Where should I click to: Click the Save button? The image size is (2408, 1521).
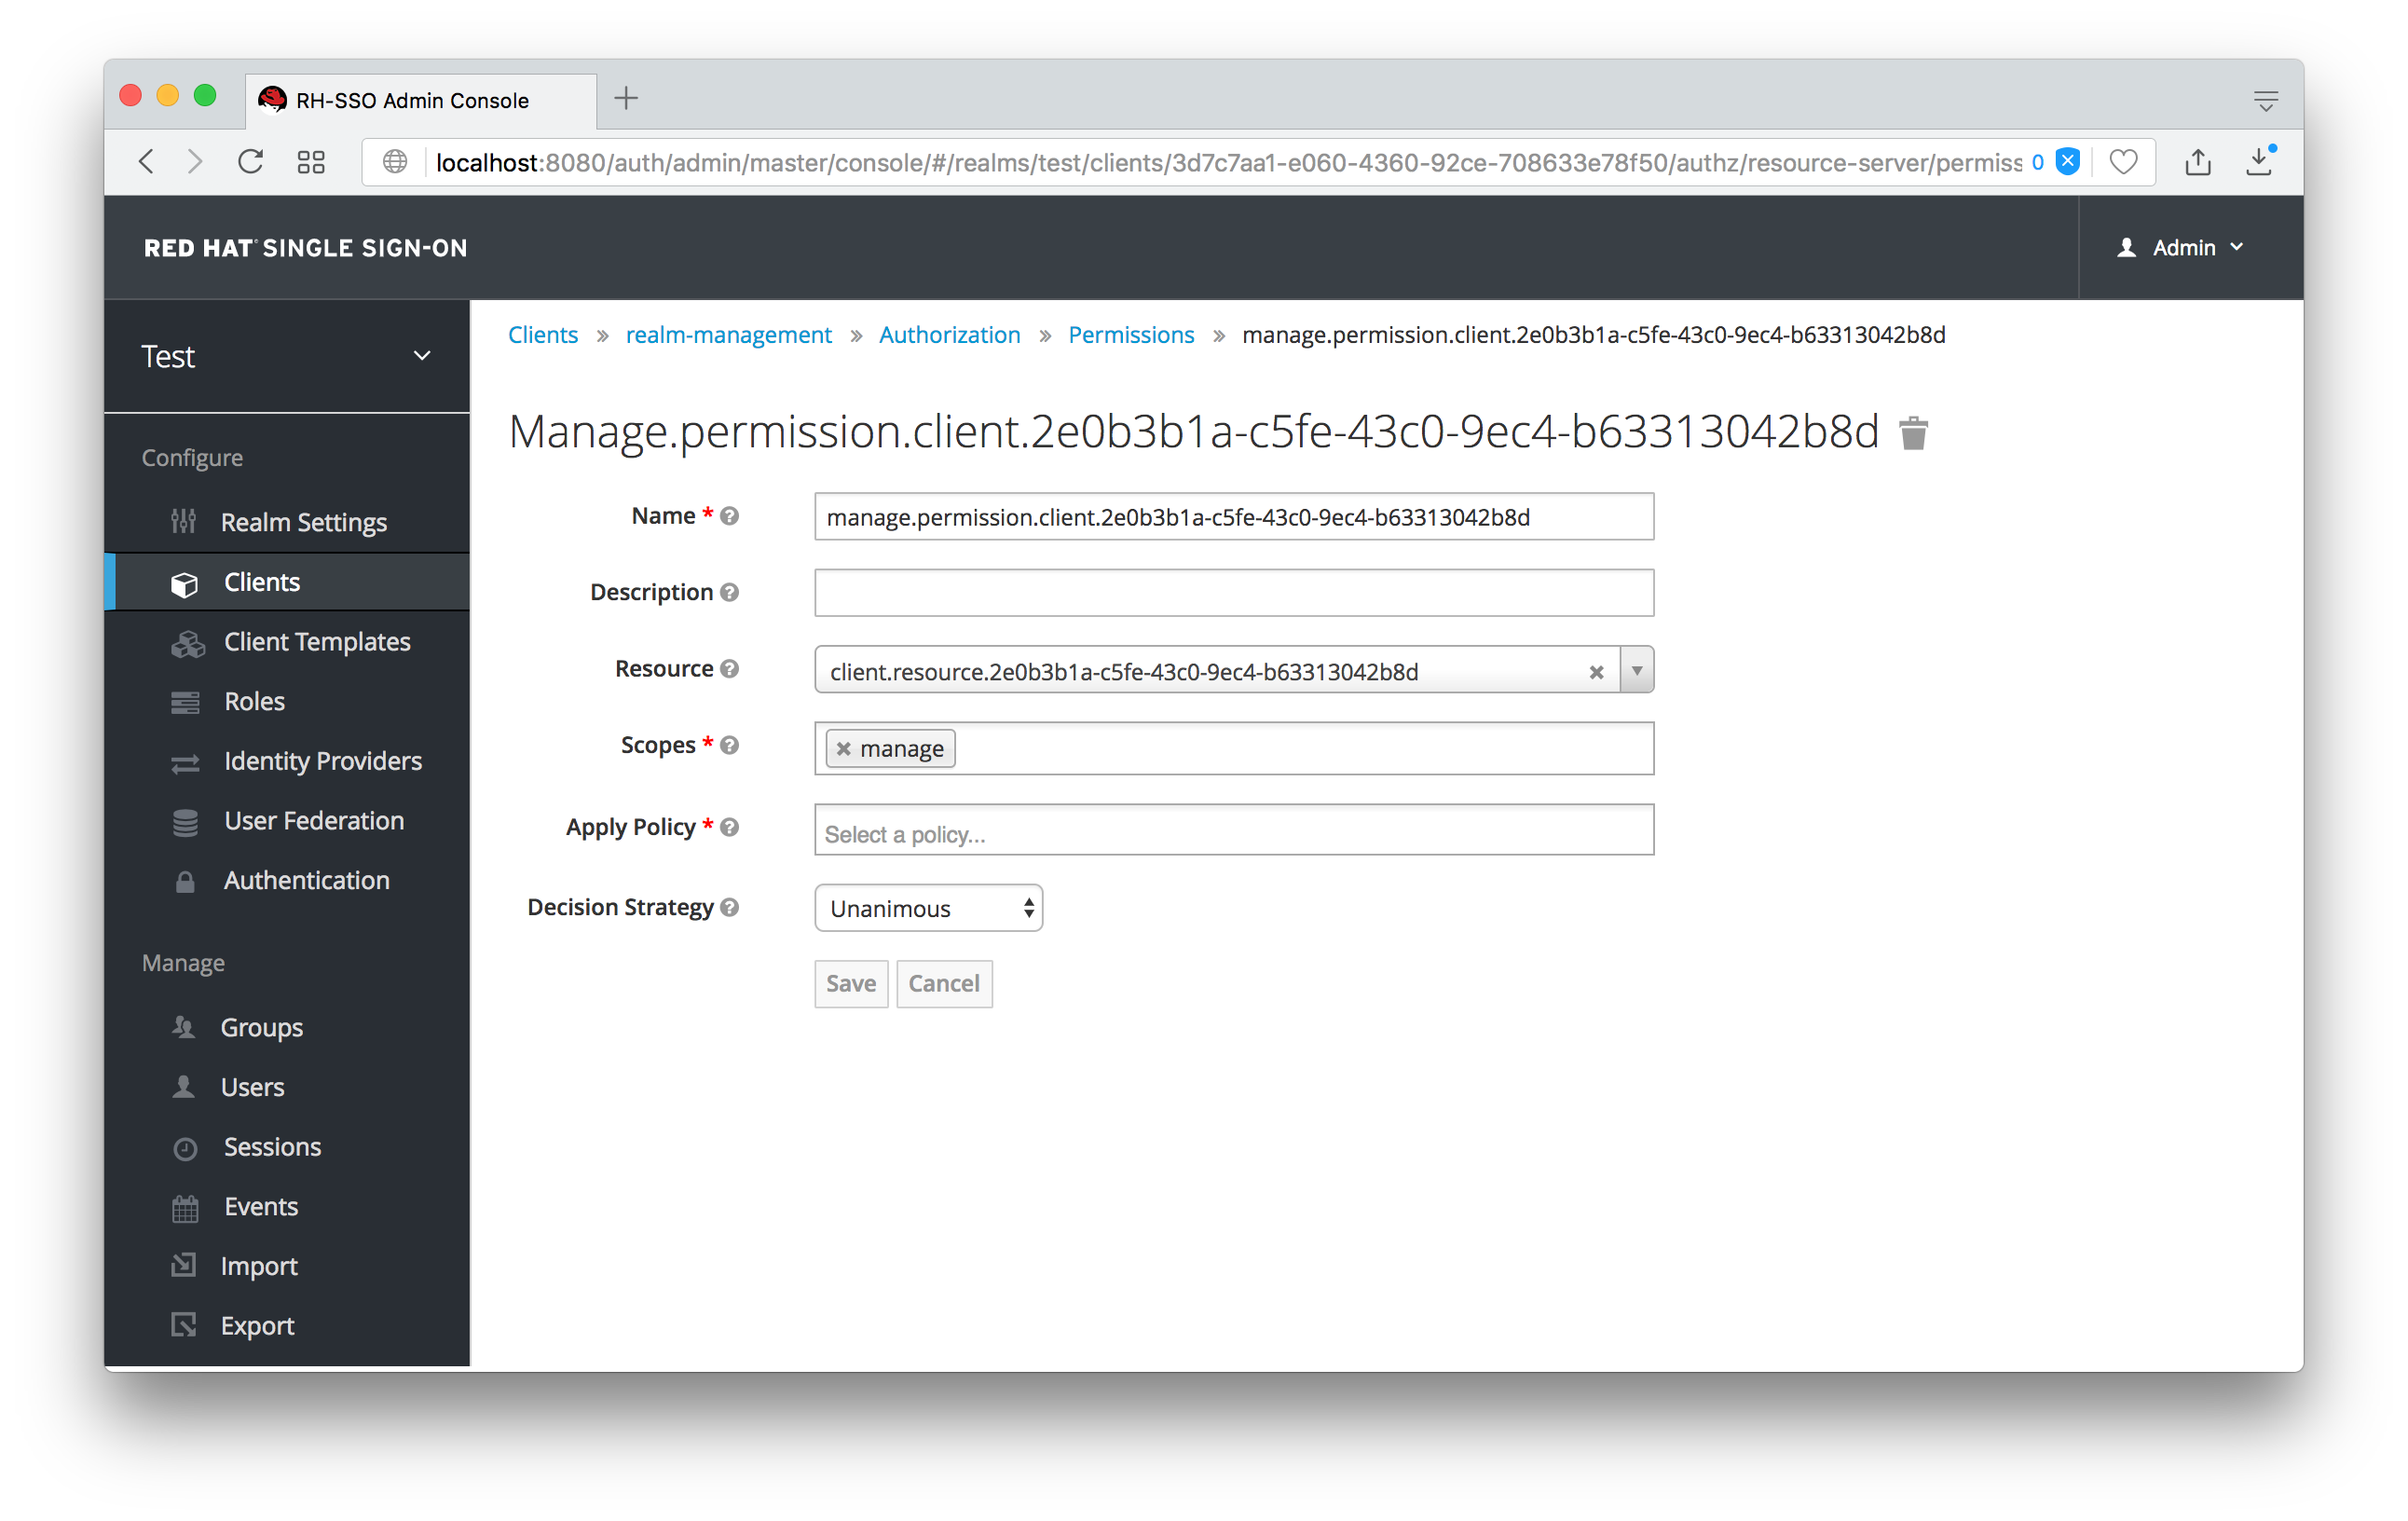click(x=849, y=983)
